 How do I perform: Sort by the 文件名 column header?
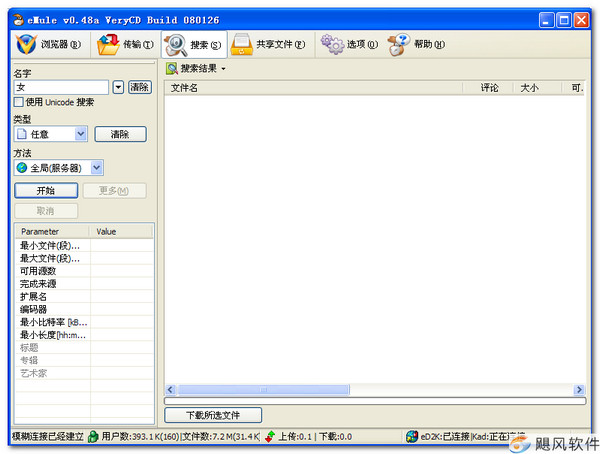click(x=314, y=88)
